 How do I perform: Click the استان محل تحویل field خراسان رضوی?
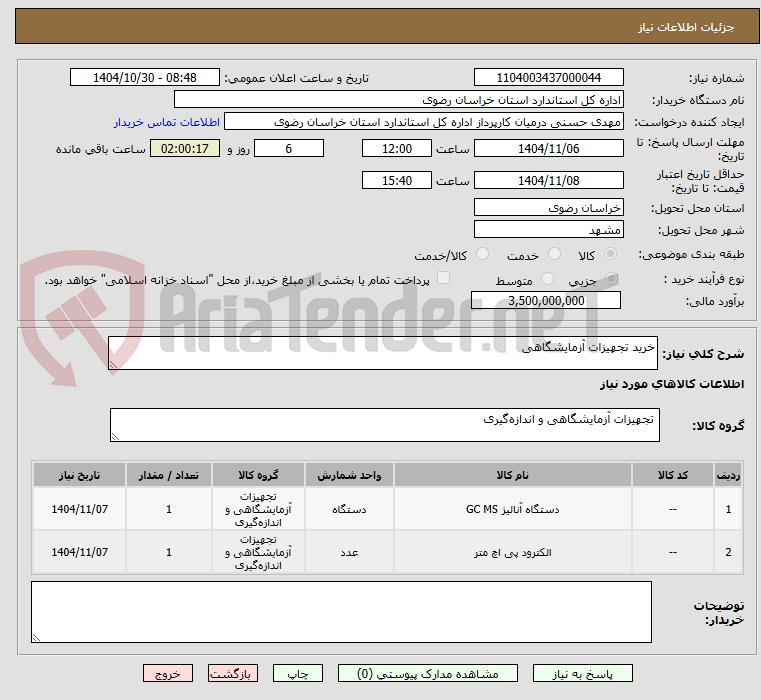click(548, 207)
